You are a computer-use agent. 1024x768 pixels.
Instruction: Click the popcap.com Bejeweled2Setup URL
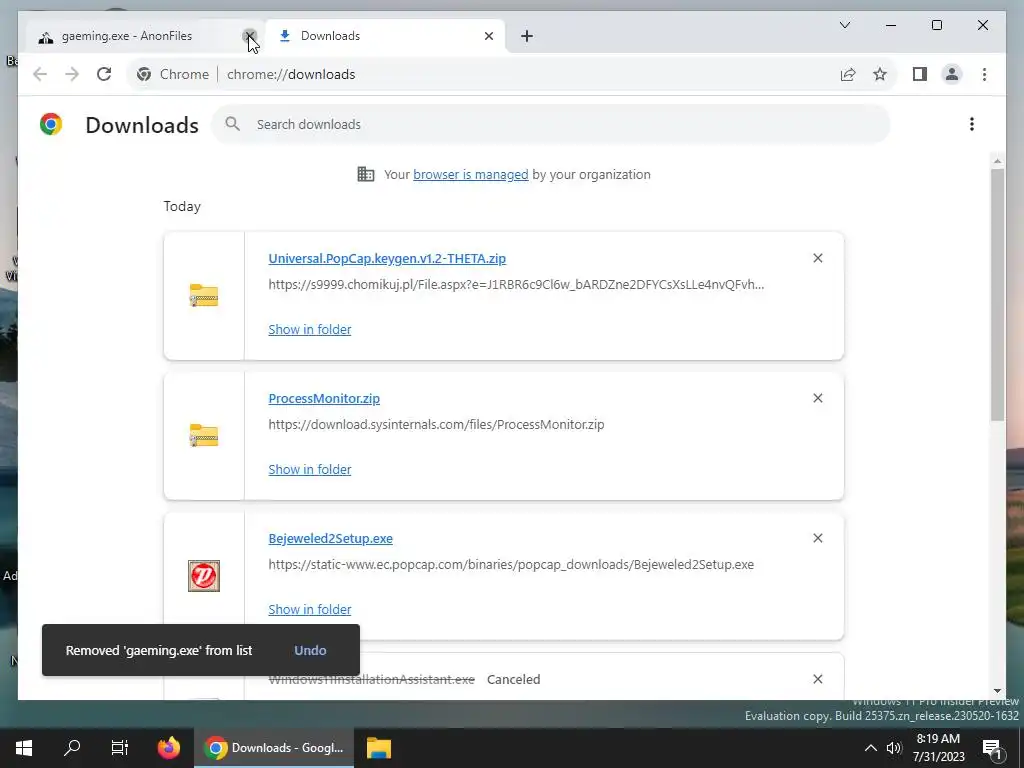coord(511,564)
